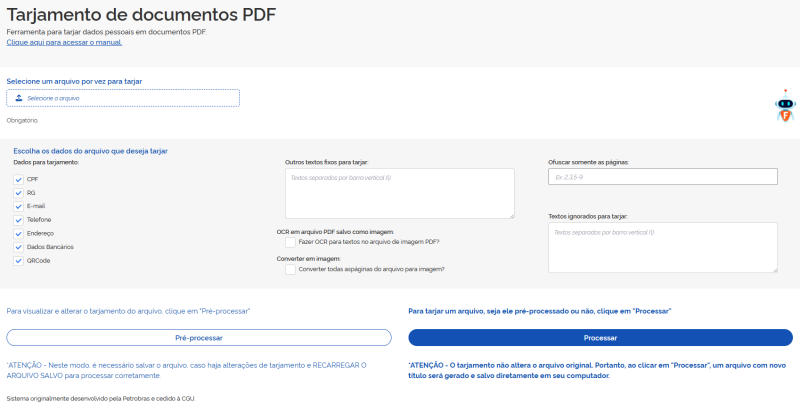
Task: Click the robot assistant chatbot icon
Action: 786,106
